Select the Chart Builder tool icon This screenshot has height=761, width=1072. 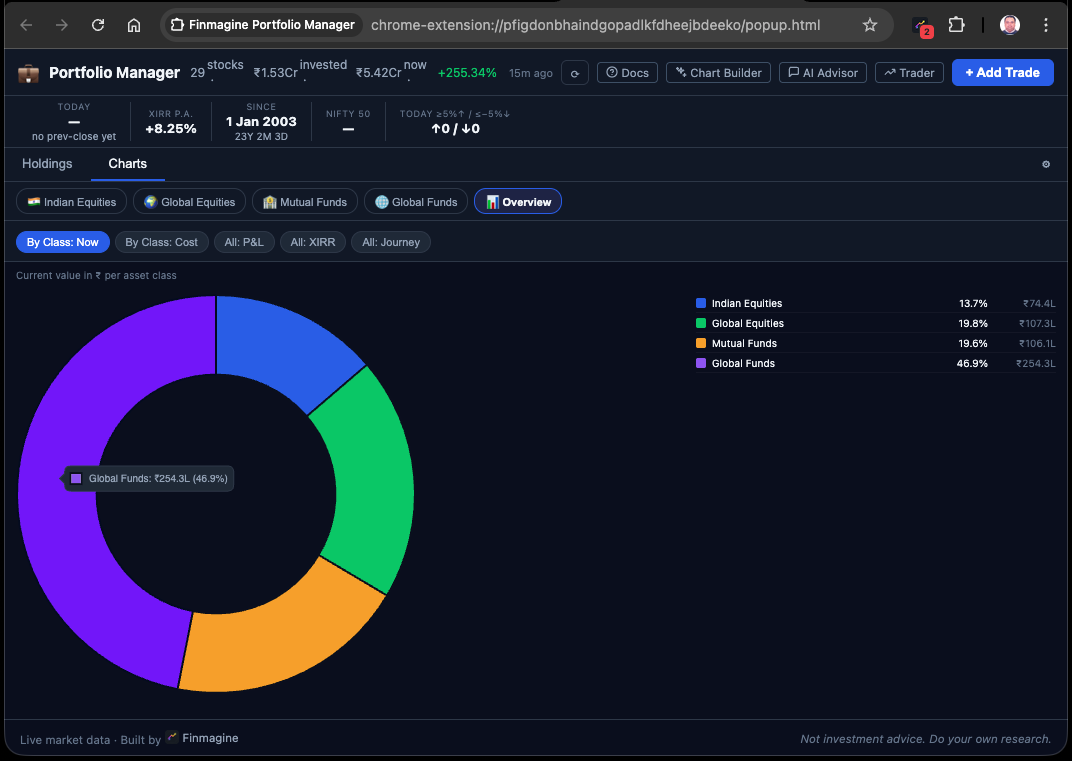tap(684, 72)
